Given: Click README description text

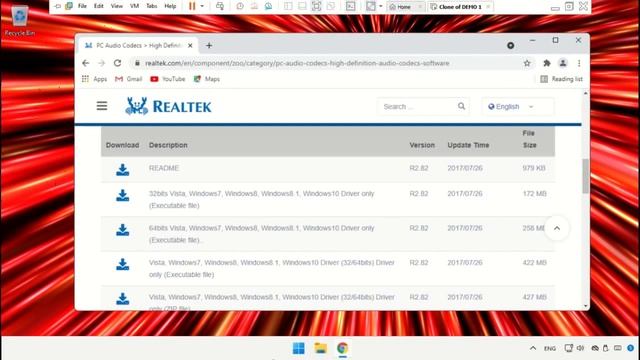Looking at the screenshot, I should coord(164,168).
